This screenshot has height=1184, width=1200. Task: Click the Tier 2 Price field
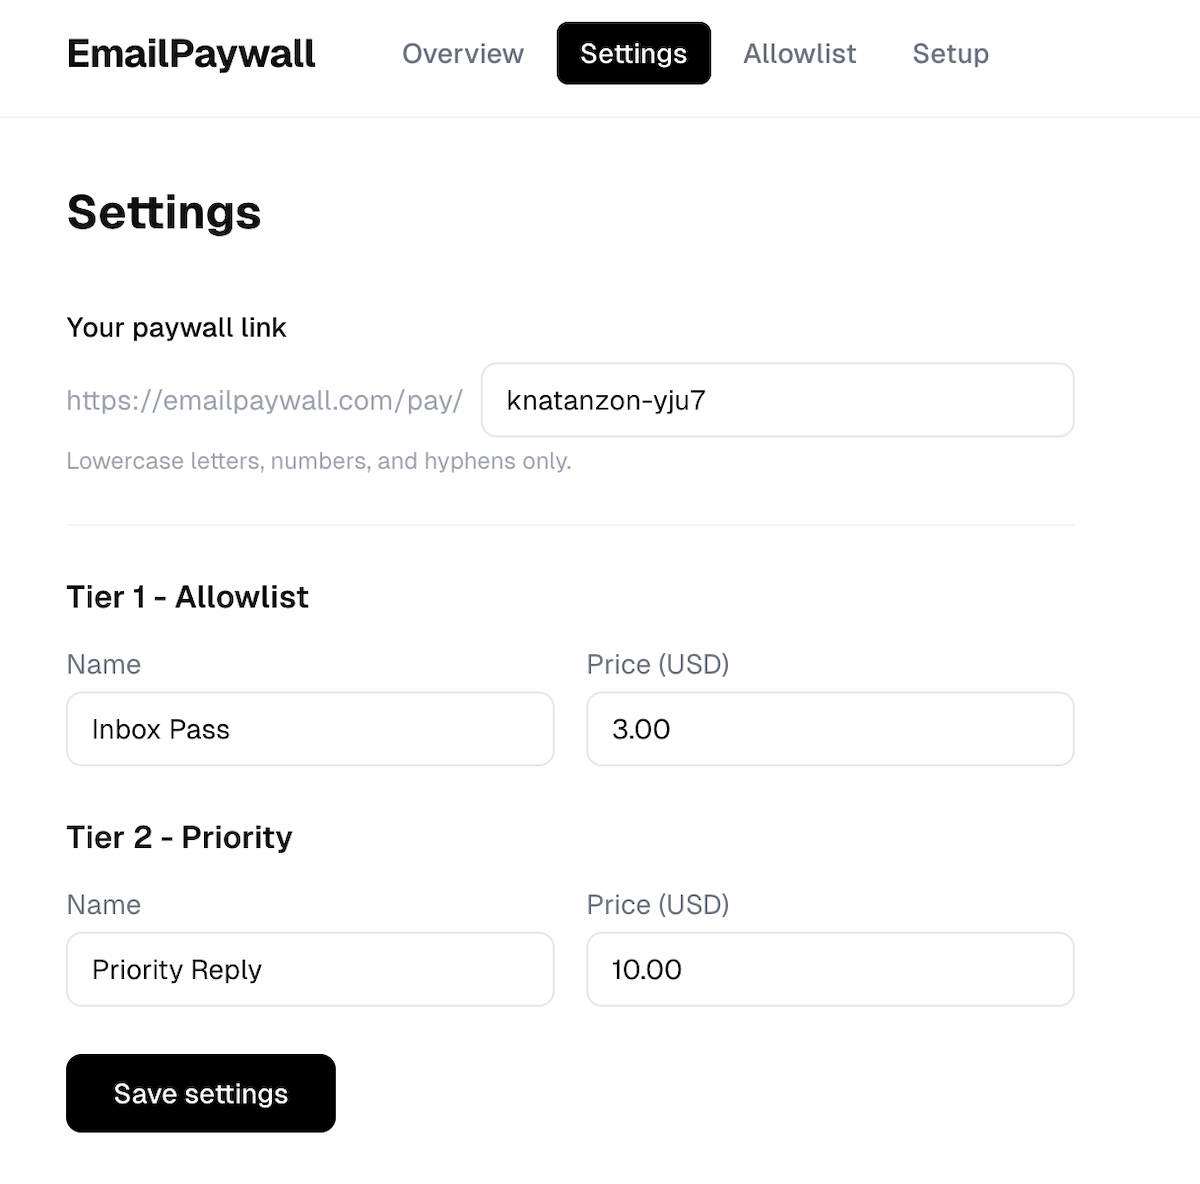point(830,969)
